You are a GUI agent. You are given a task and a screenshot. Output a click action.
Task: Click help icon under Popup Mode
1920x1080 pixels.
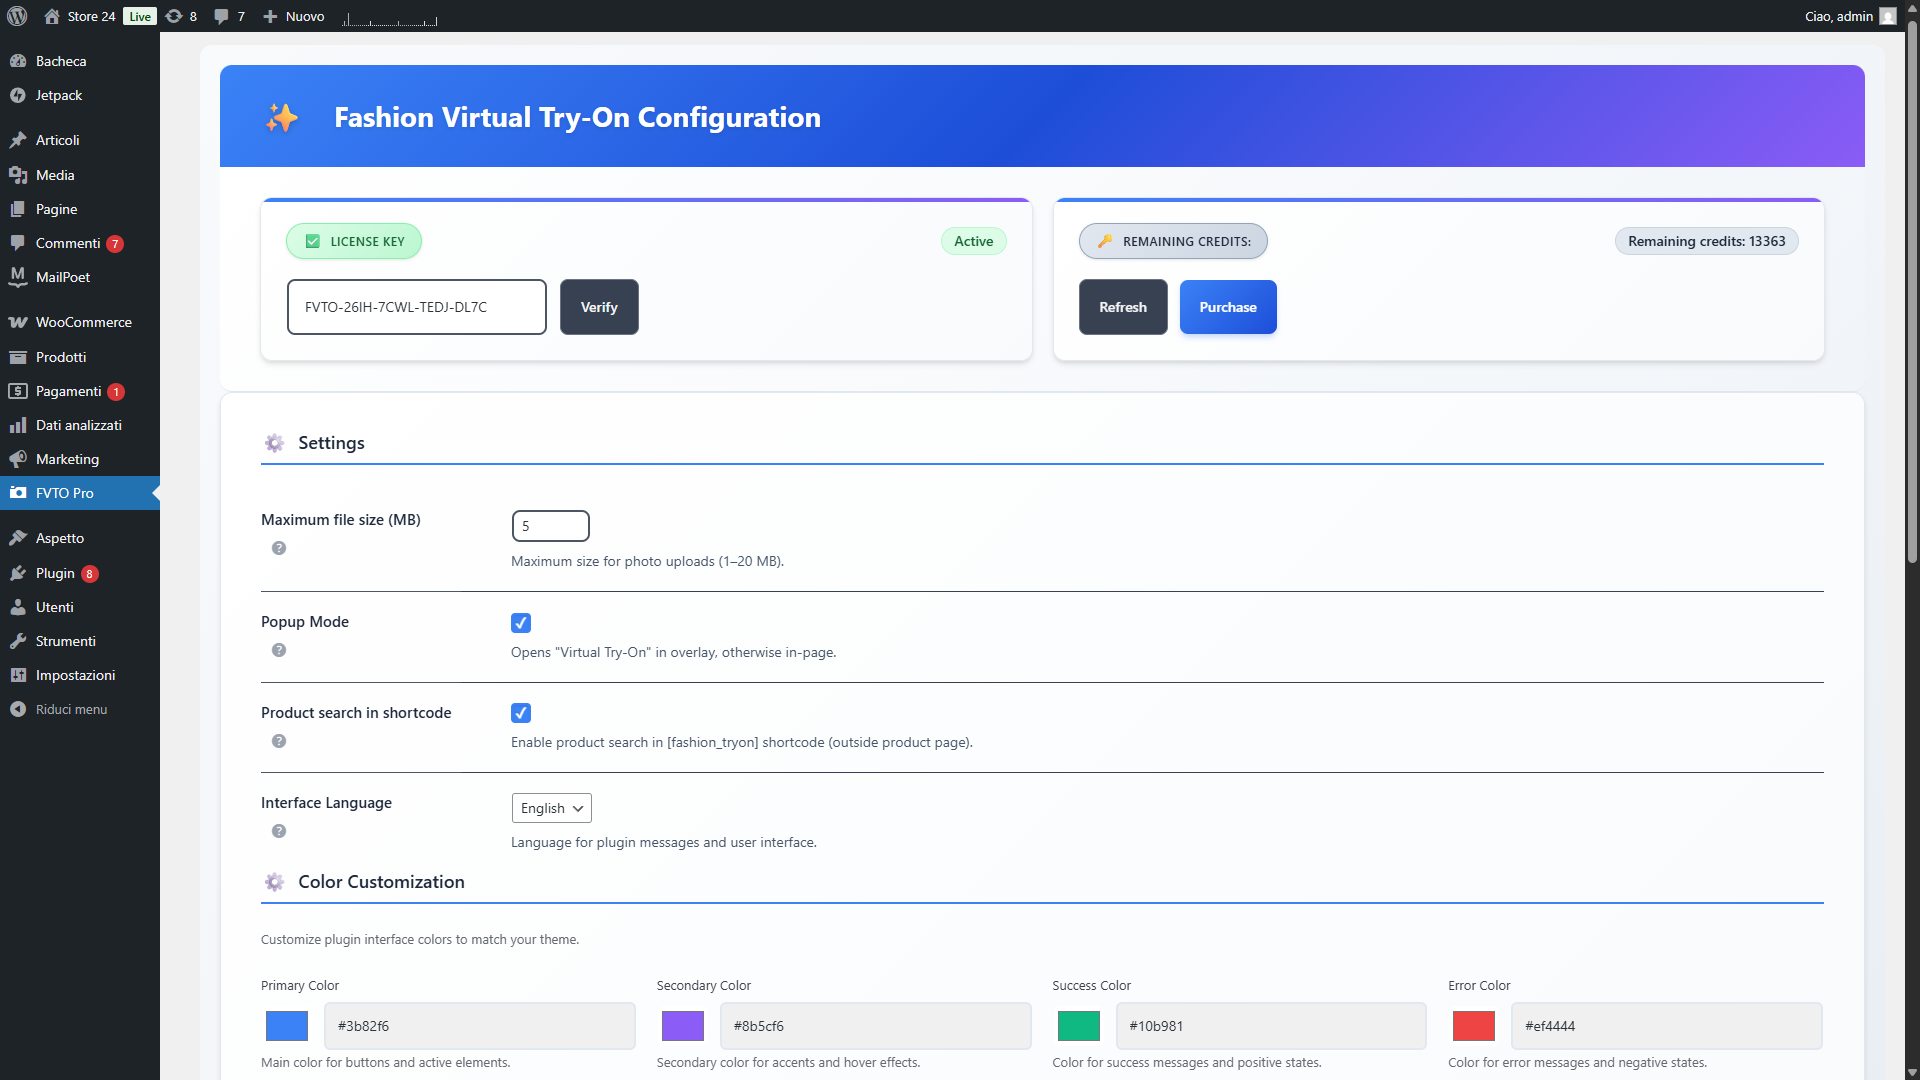coord(279,650)
